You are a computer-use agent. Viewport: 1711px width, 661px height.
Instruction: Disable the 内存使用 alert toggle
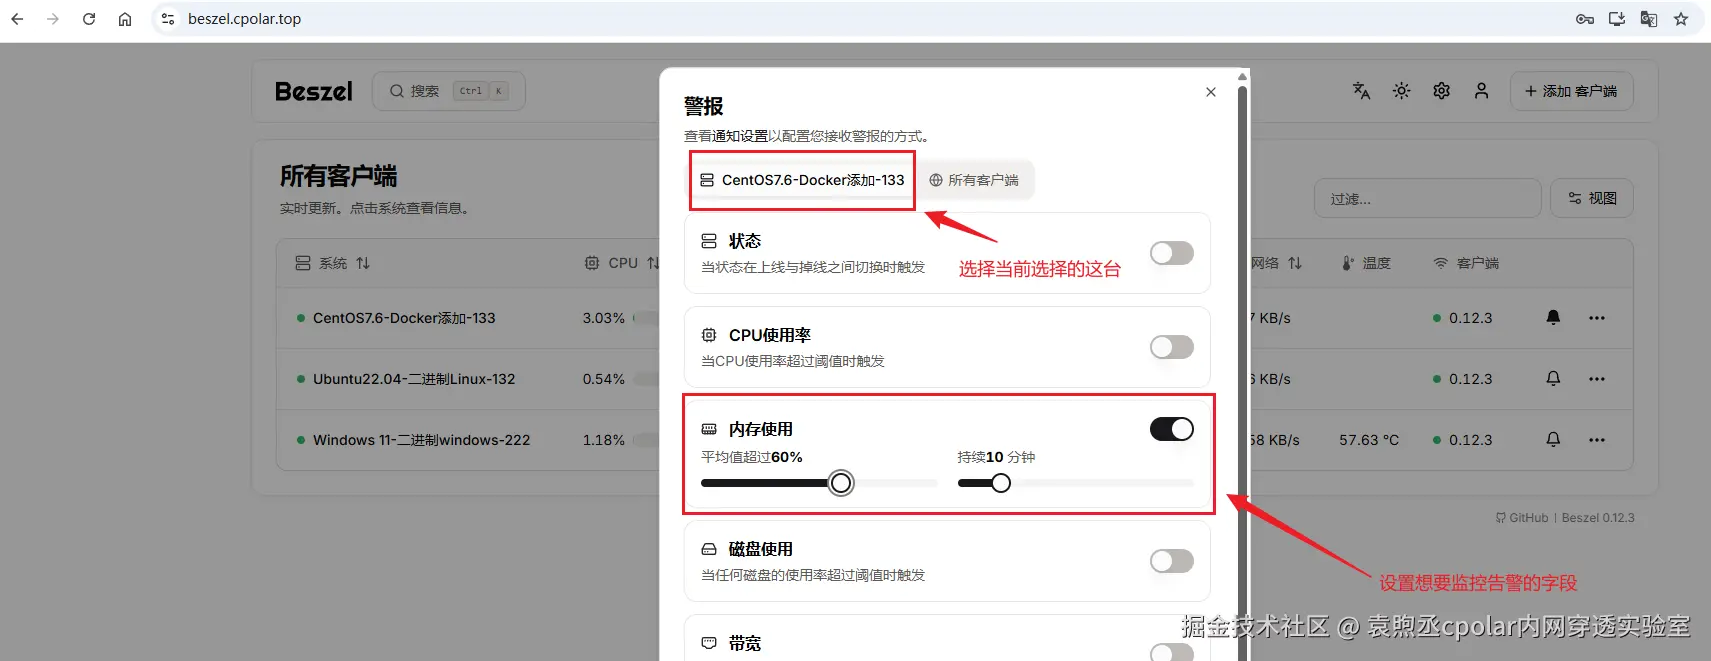[x=1172, y=429]
